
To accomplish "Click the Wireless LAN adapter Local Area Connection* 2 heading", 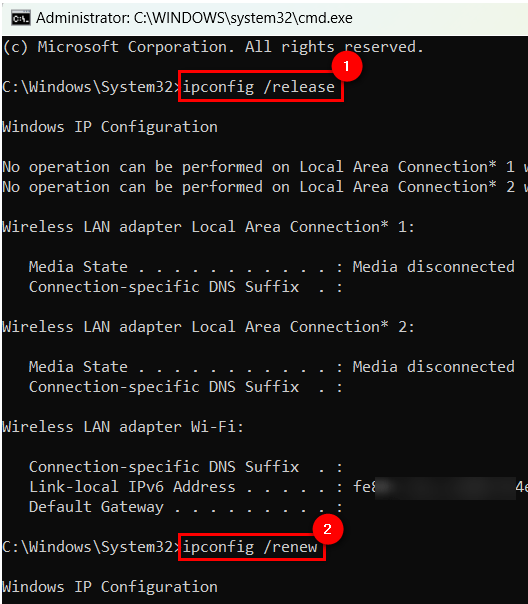I will pyautogui.click(x=208, y=327).
